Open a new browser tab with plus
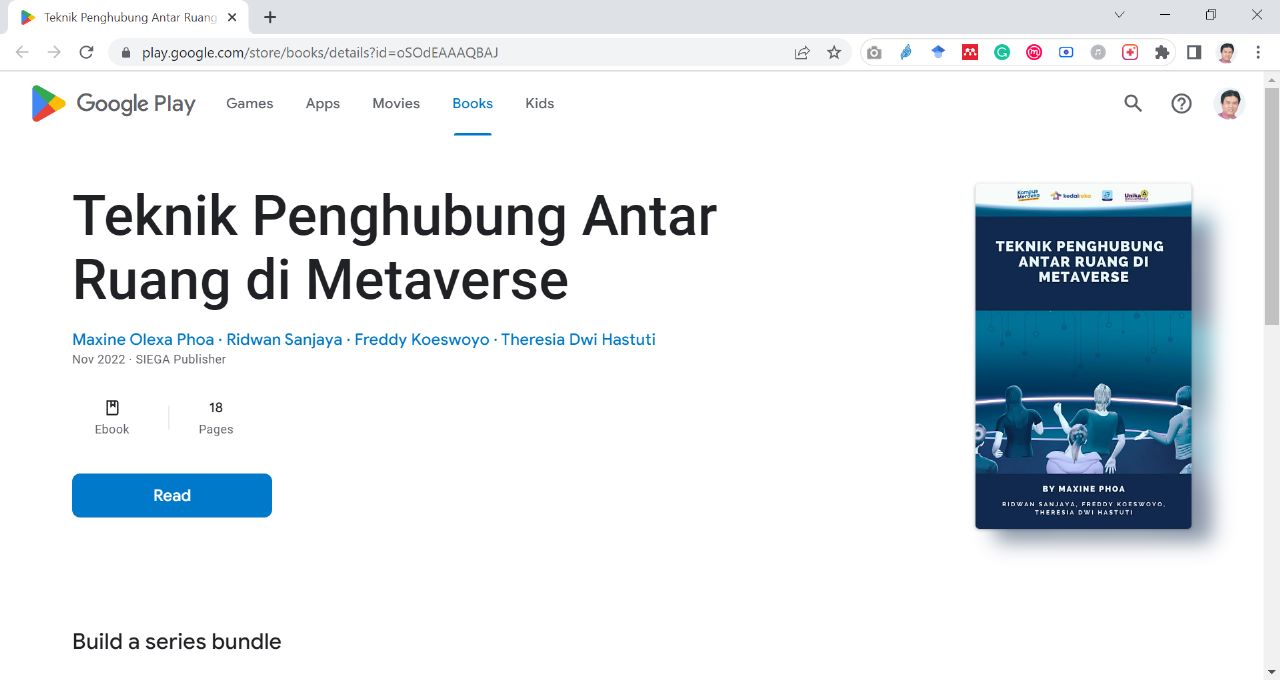 (x=270, y=17)
